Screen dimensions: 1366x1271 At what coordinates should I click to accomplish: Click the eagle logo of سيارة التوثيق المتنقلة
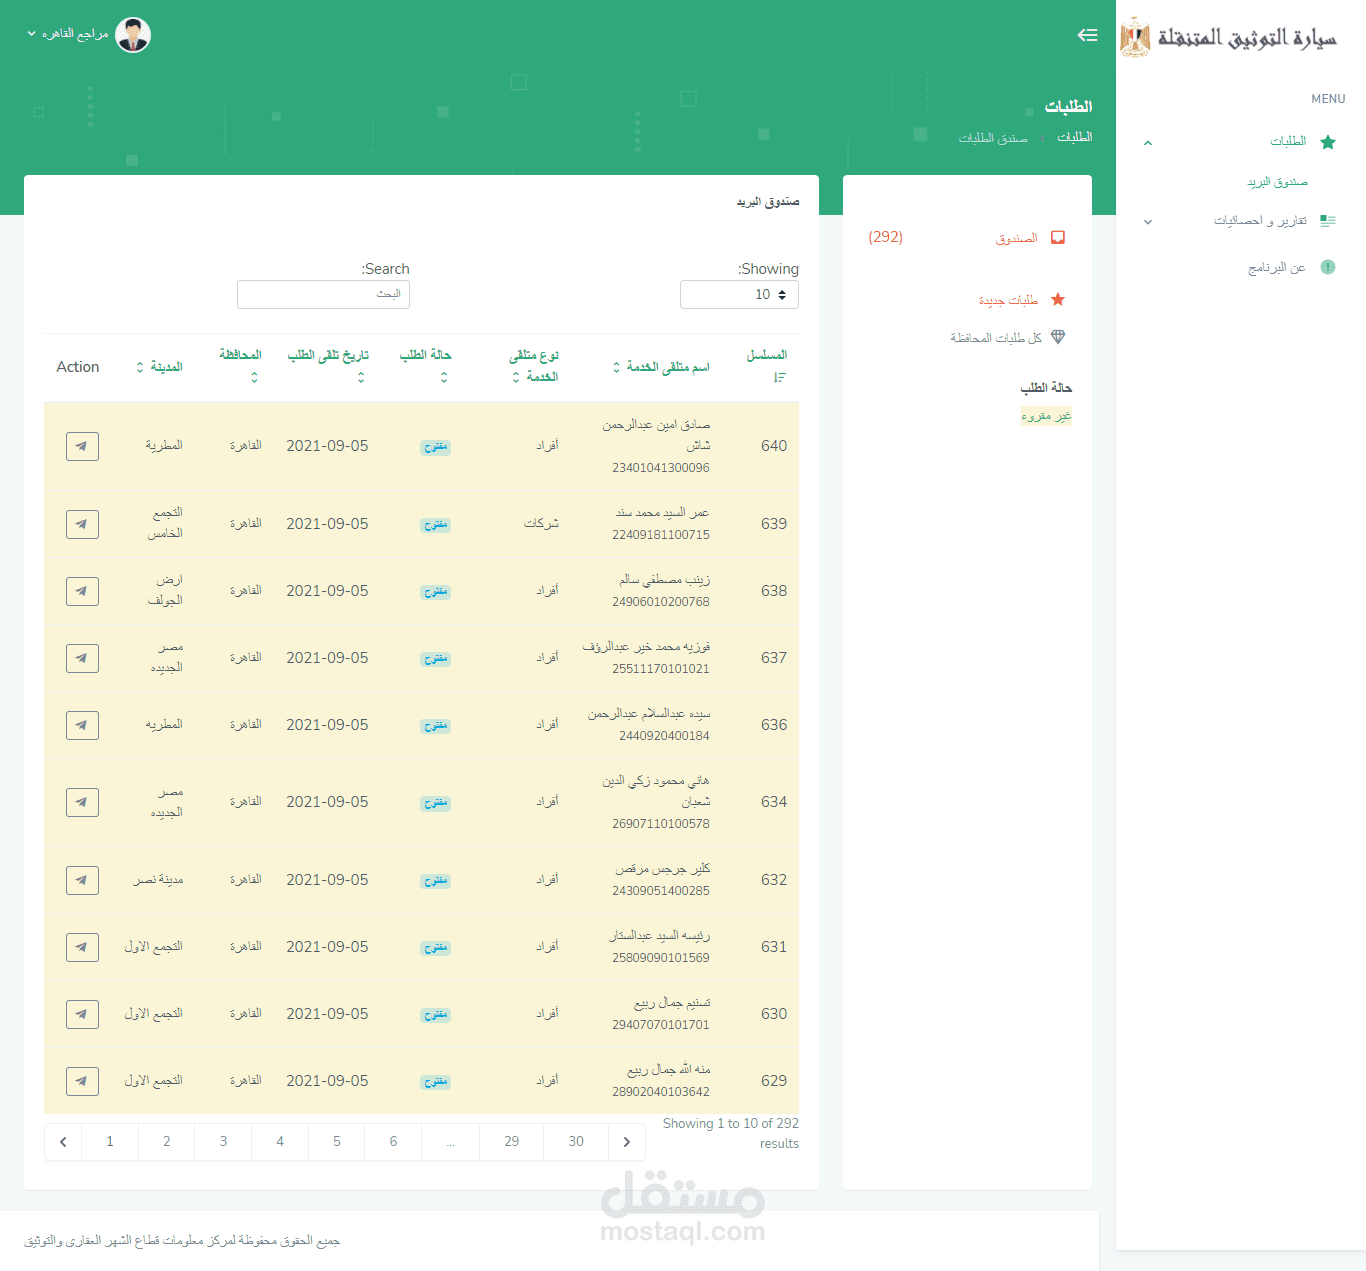click(1135, 39)
